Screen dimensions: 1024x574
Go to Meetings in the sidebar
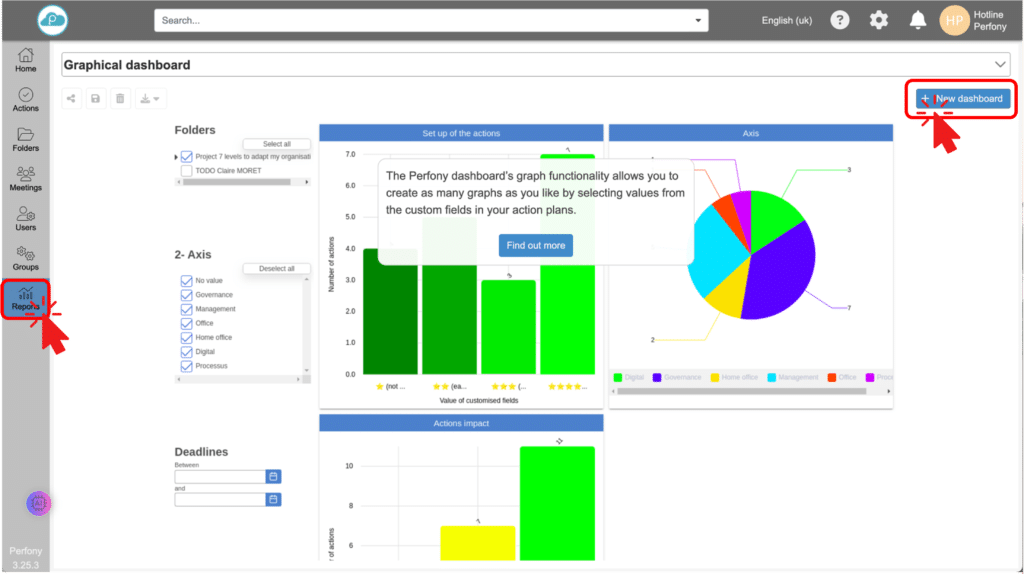25,179
